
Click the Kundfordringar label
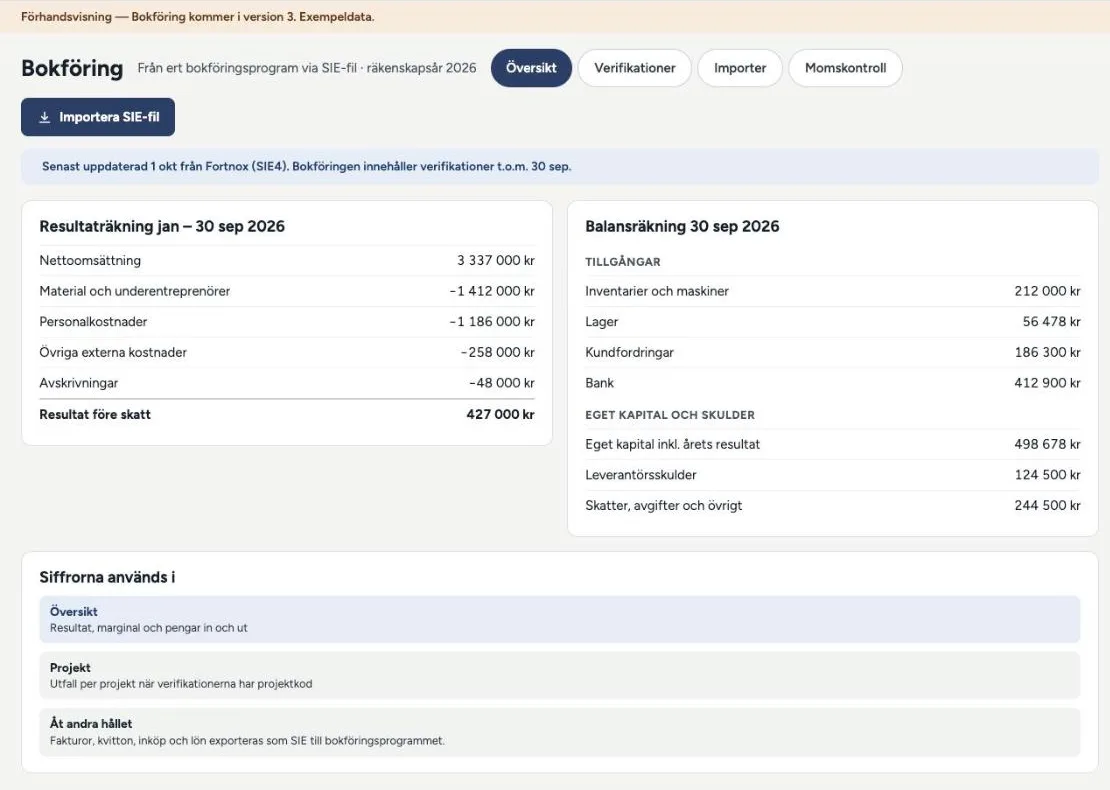[629, 352]
